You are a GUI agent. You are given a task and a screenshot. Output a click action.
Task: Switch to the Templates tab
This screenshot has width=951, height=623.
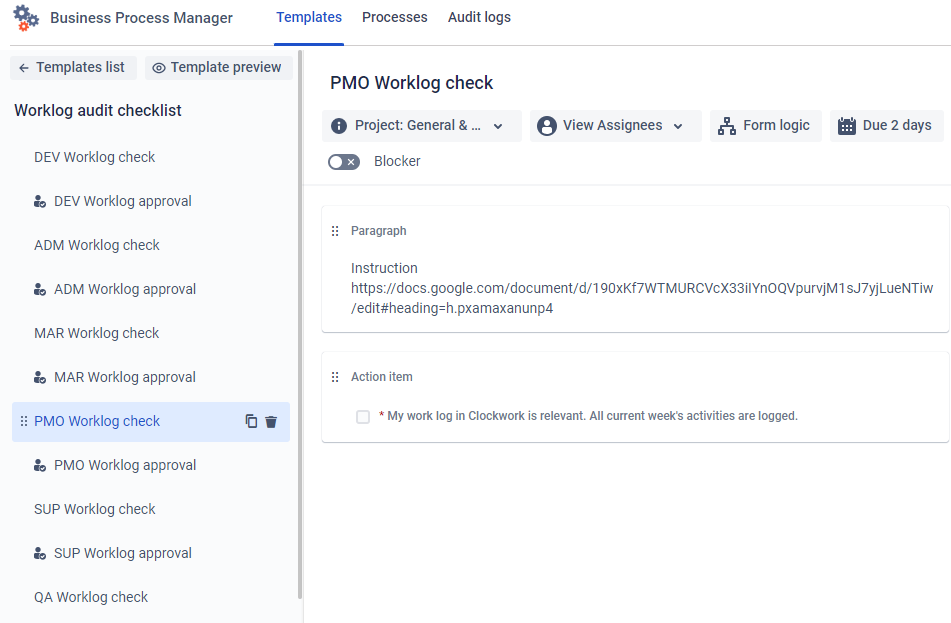[309, 18]
